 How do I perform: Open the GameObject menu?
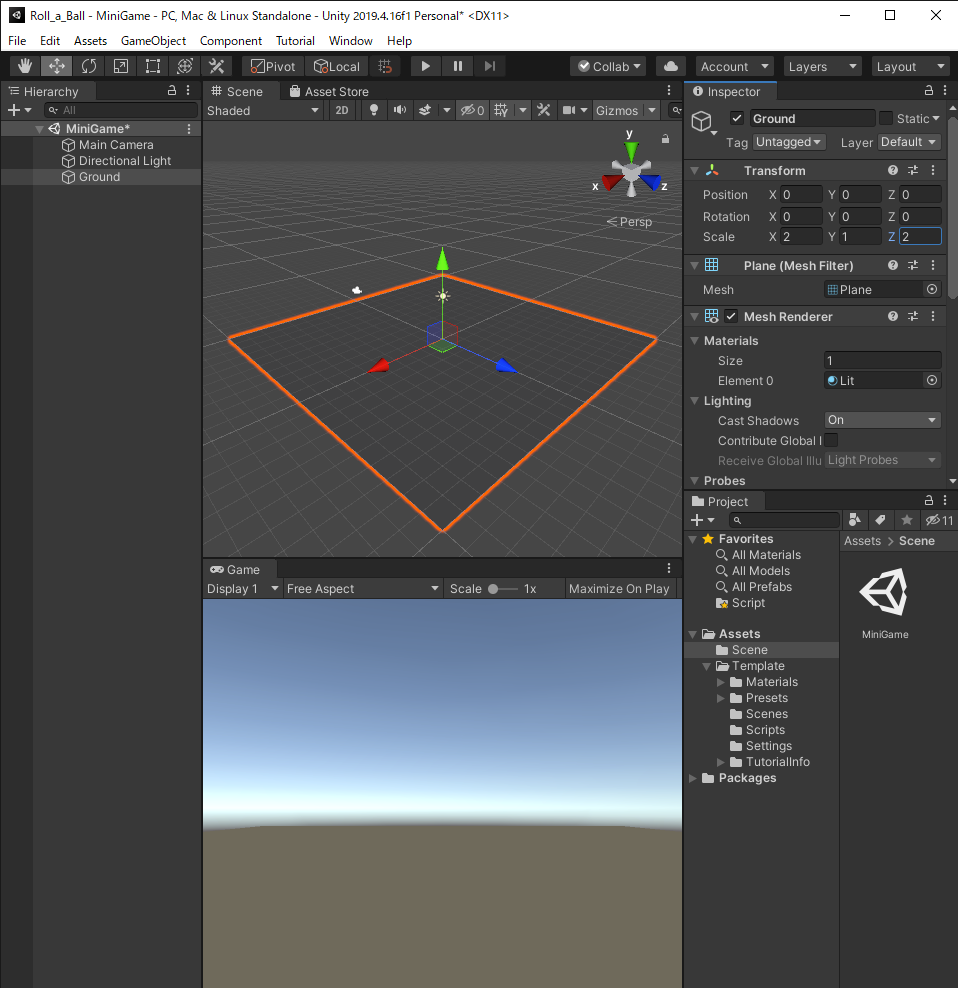point(153,40)
